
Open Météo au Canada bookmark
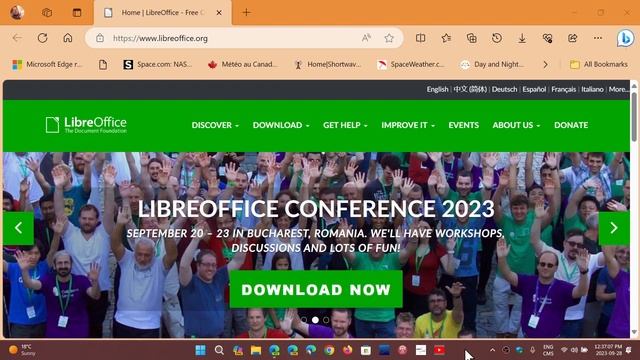click(x=242, y=64)
